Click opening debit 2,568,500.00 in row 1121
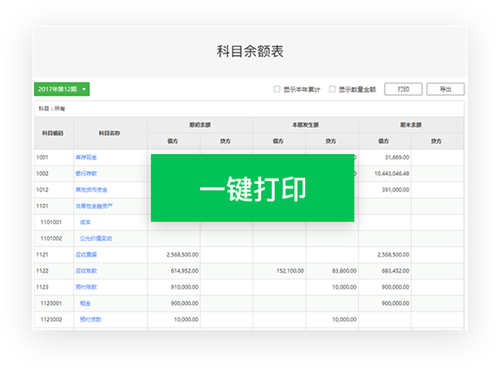Screen dimensions: 500x369 [x=182, y=255]
